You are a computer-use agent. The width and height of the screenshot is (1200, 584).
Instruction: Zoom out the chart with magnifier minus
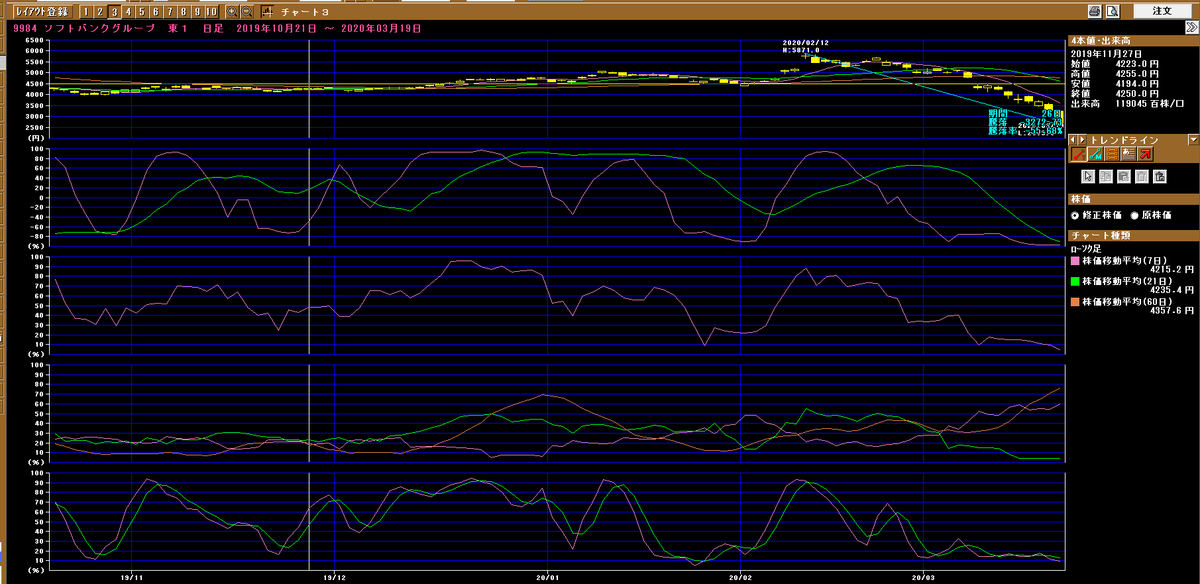coord(247,12)
